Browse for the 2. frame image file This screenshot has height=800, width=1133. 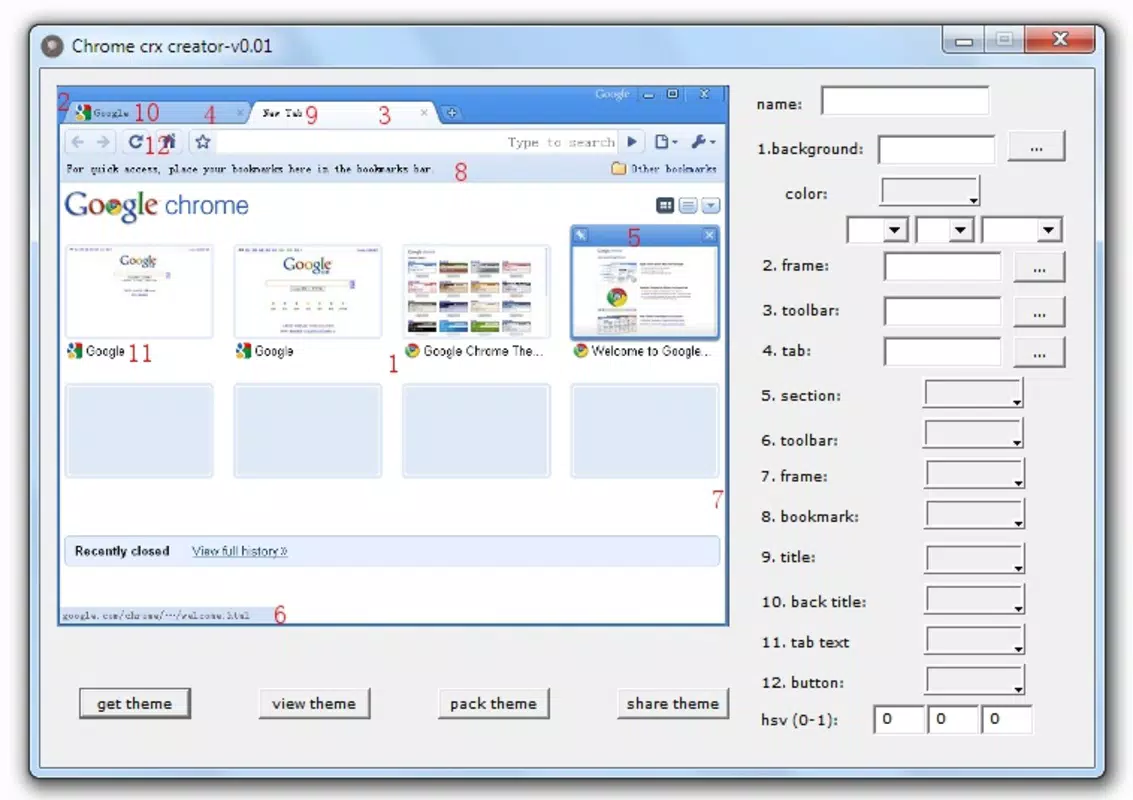click(x=1039, y=268)
